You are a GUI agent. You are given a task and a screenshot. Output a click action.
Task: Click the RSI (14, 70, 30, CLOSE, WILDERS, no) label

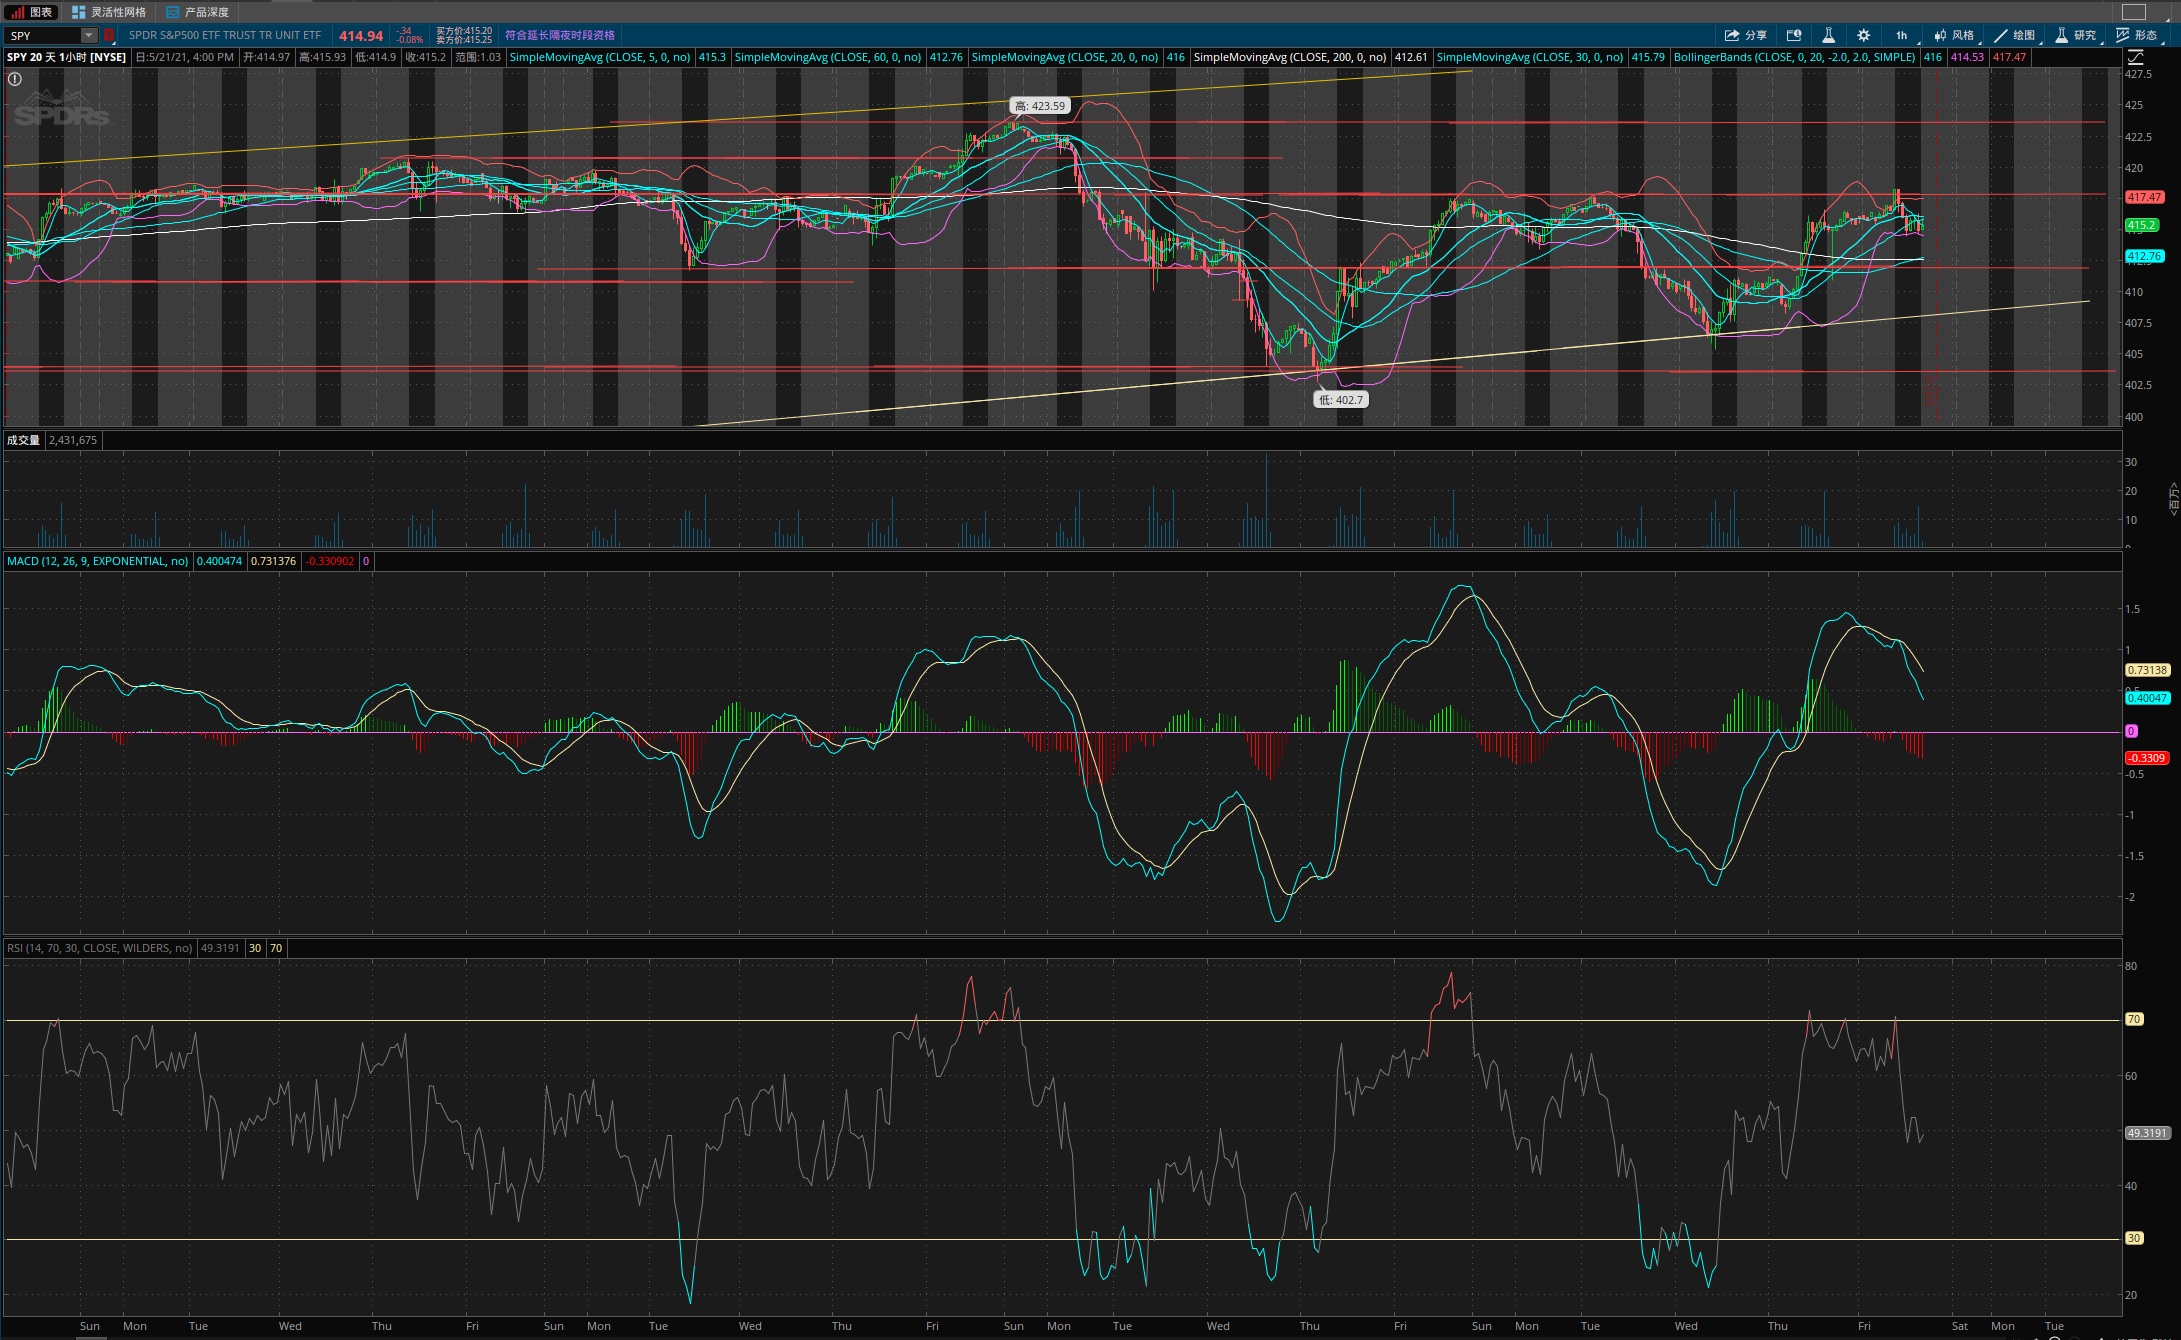click(99, 948)
